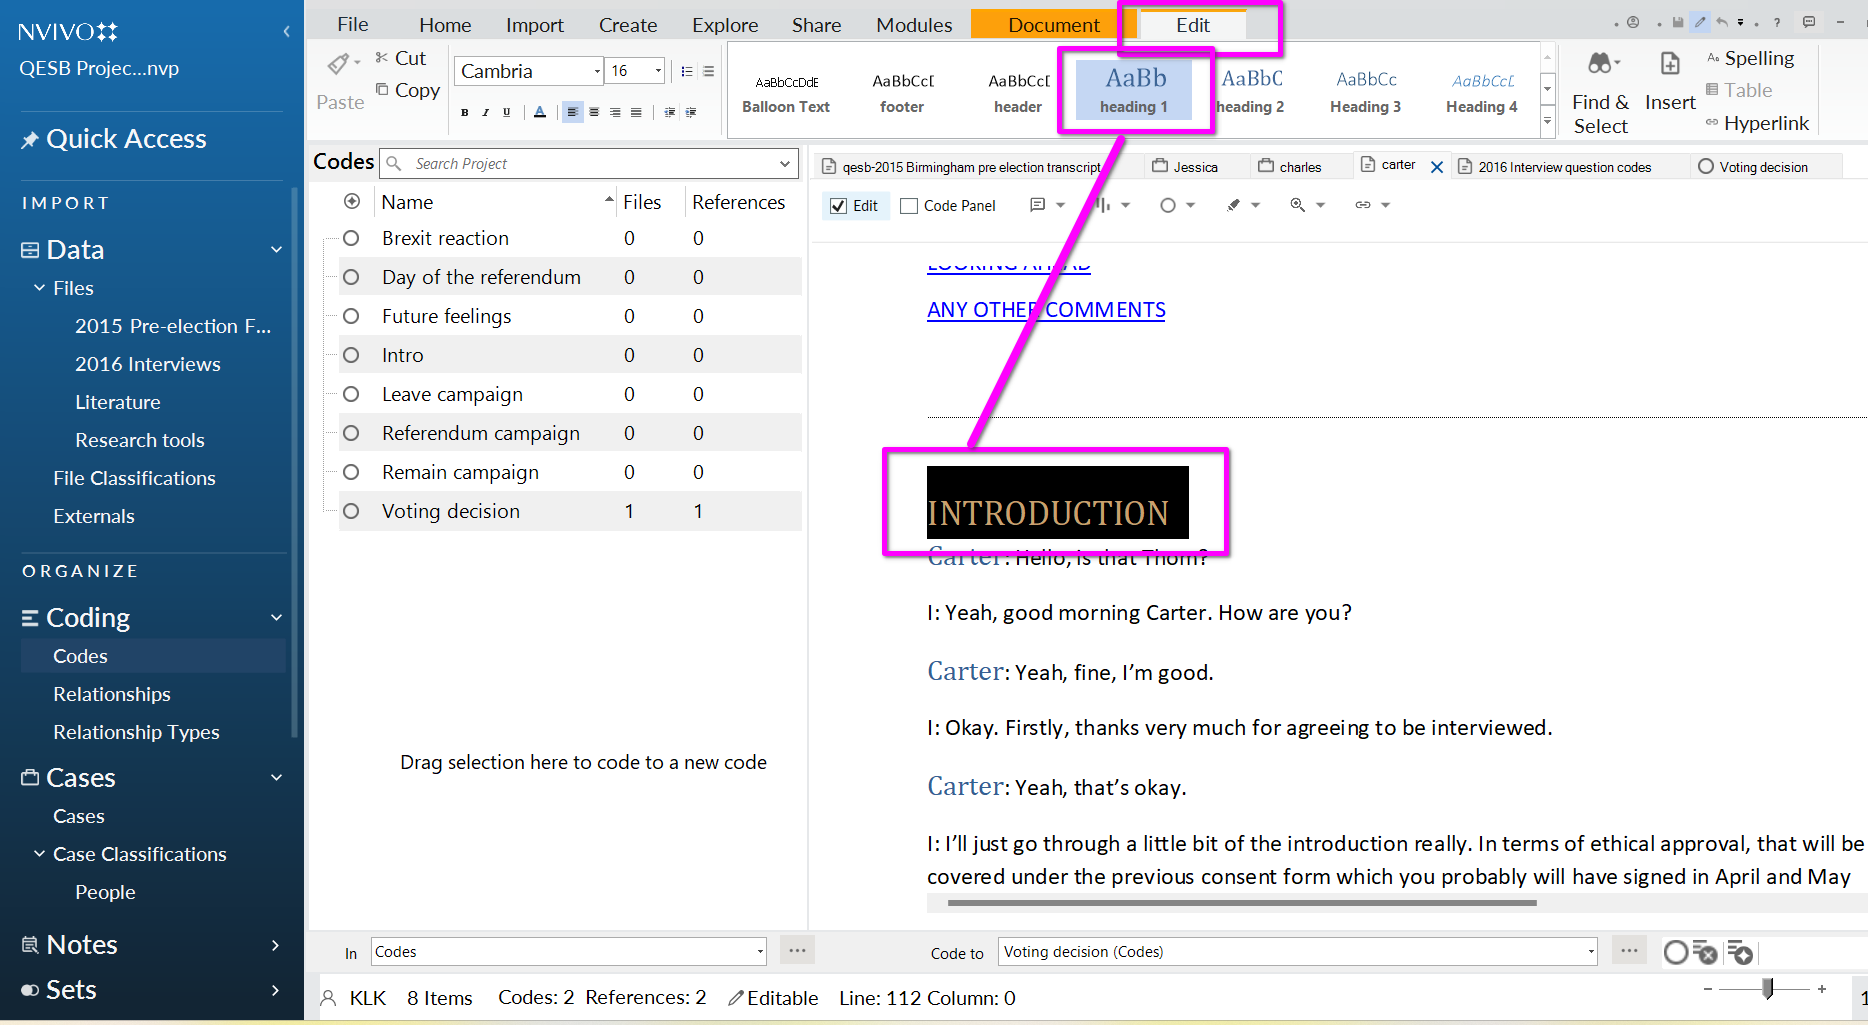Click the bulleted list icon

point(686,71)
